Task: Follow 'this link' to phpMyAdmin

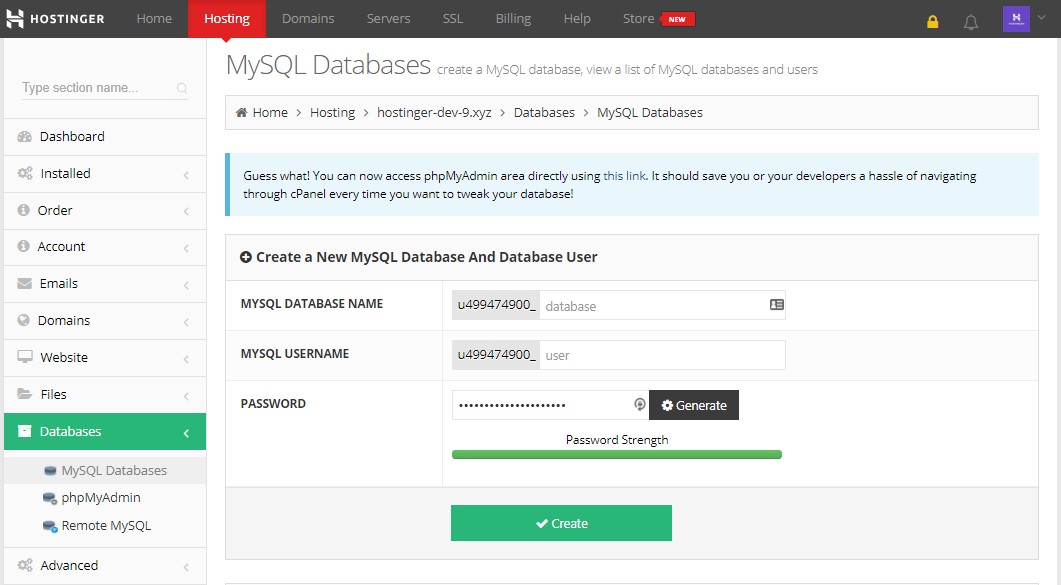Action: pyautogui.click(x=624, y=176)
